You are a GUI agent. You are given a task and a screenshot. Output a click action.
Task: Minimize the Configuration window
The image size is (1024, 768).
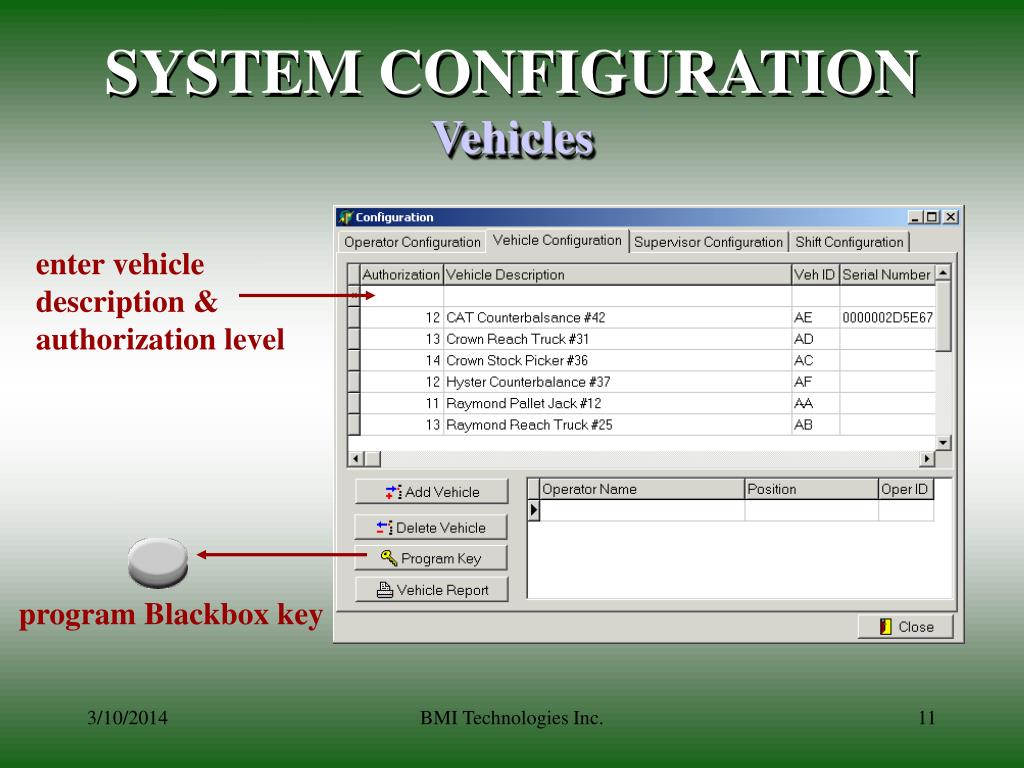point(914,217)
